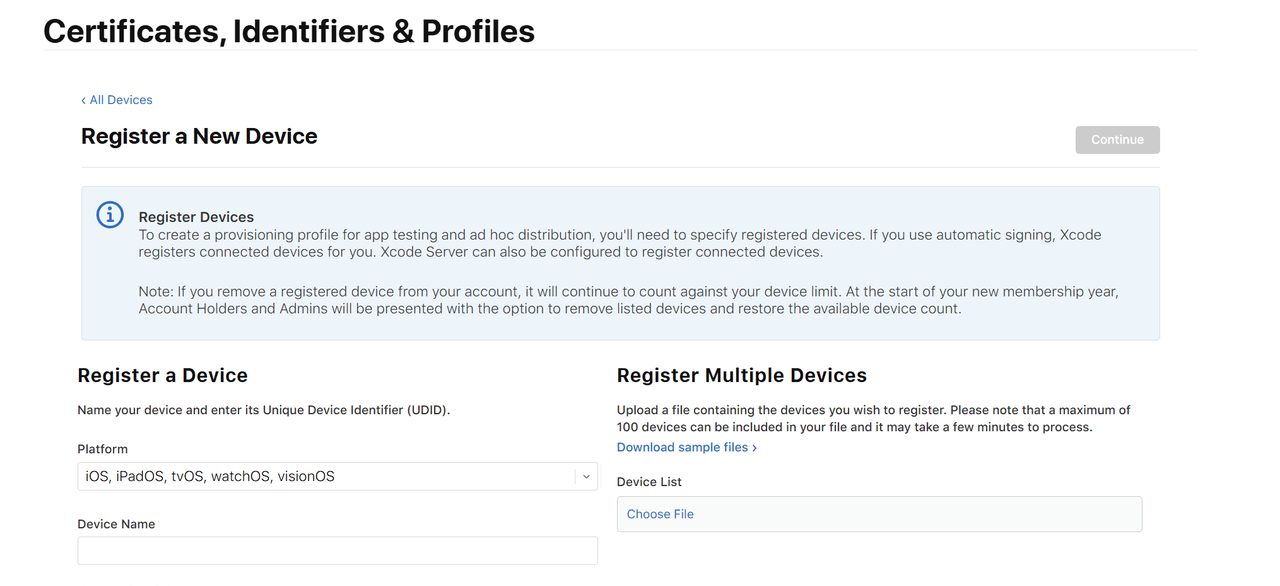Viewport: 1280px width, 586px height.
Task: Click the blue info circle icon
Action: click(110, 215)
